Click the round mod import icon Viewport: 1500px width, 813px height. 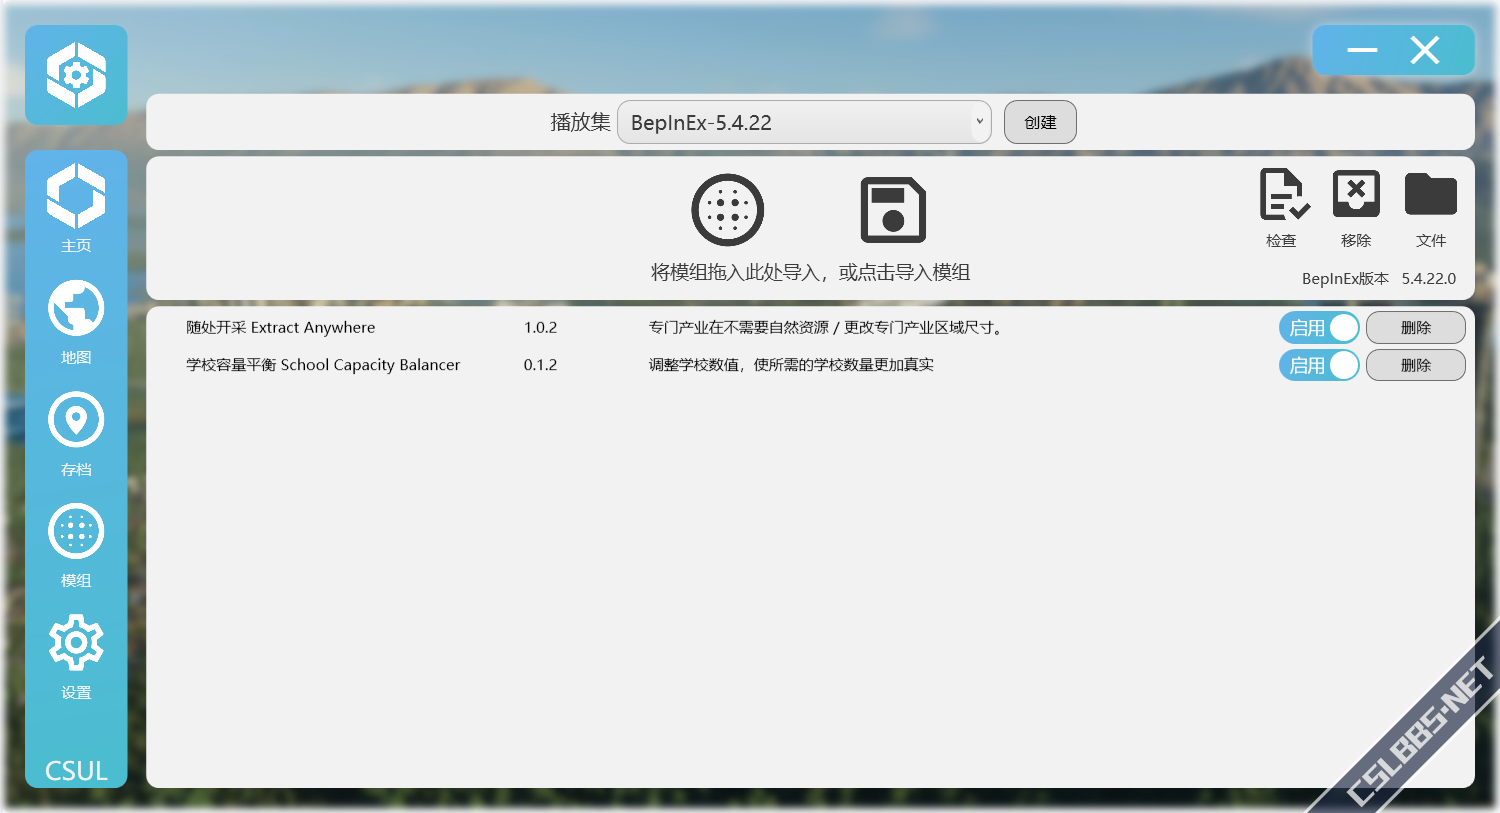728,210
